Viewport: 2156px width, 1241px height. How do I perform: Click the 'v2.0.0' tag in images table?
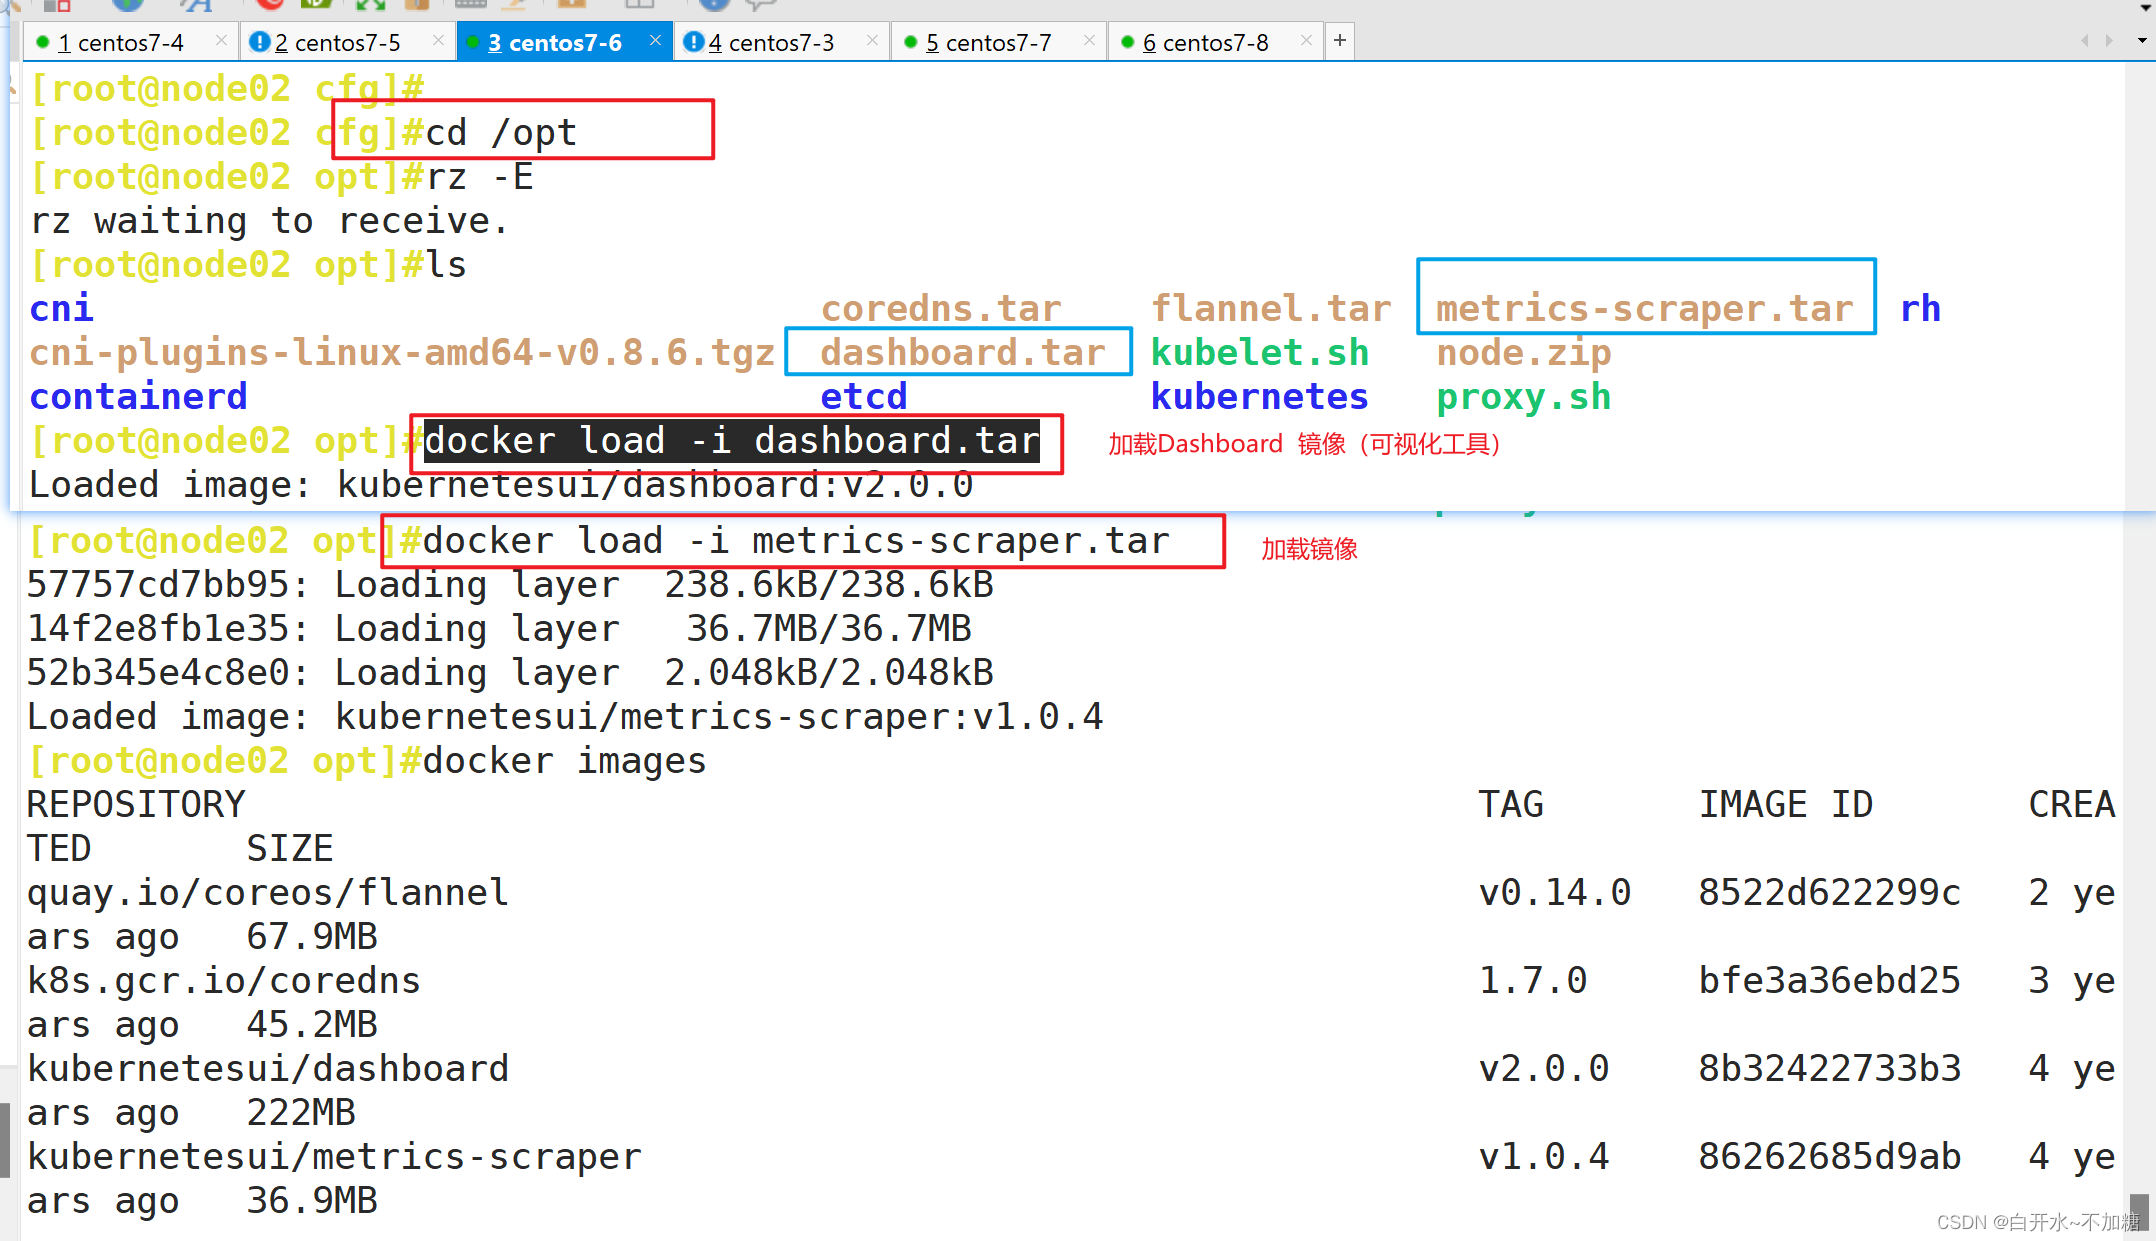(1544, 1069)
